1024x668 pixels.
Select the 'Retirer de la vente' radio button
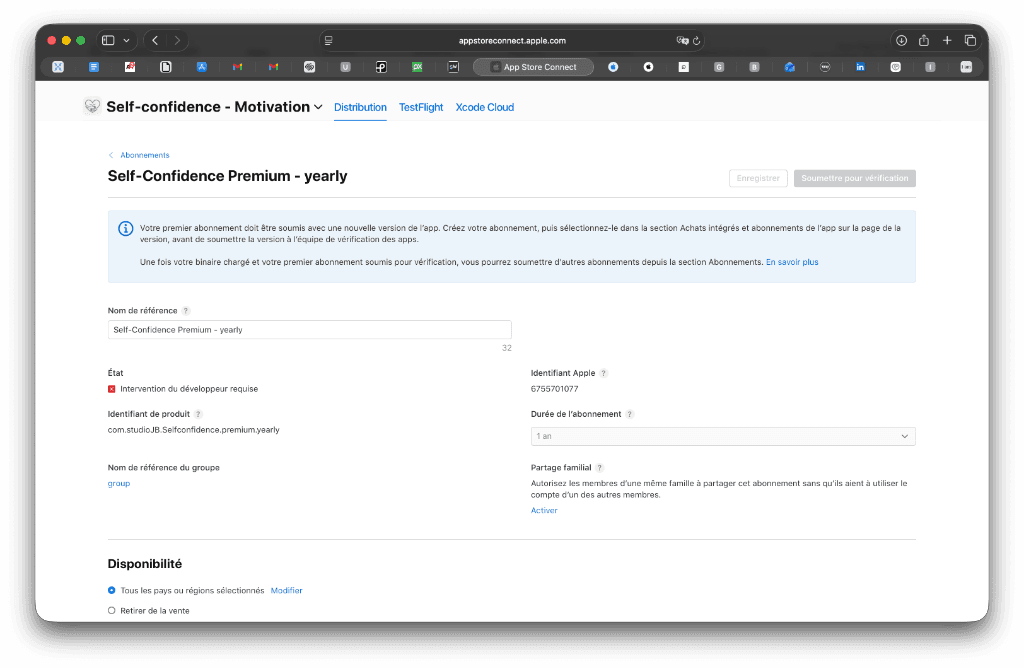(112, 610)
